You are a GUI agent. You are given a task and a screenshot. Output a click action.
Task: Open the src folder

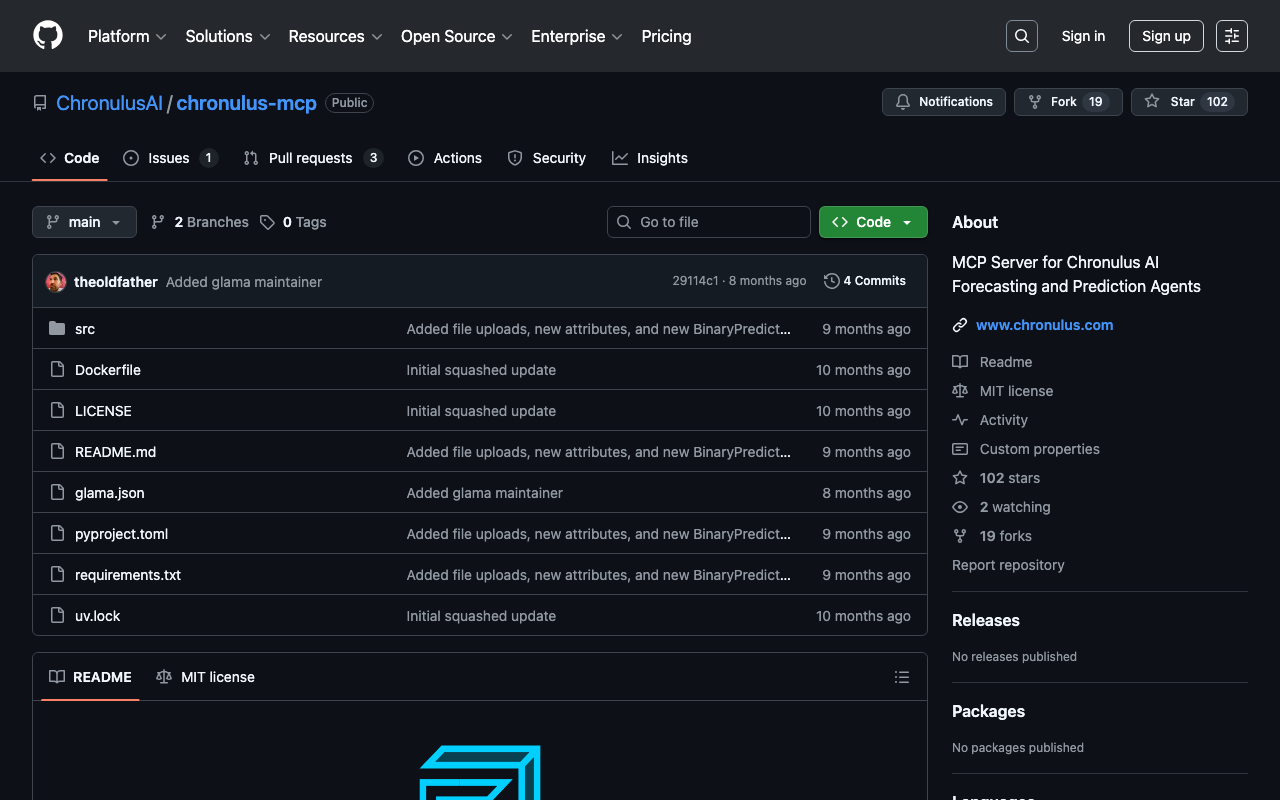pyautogui.click(x=85, y=329)
